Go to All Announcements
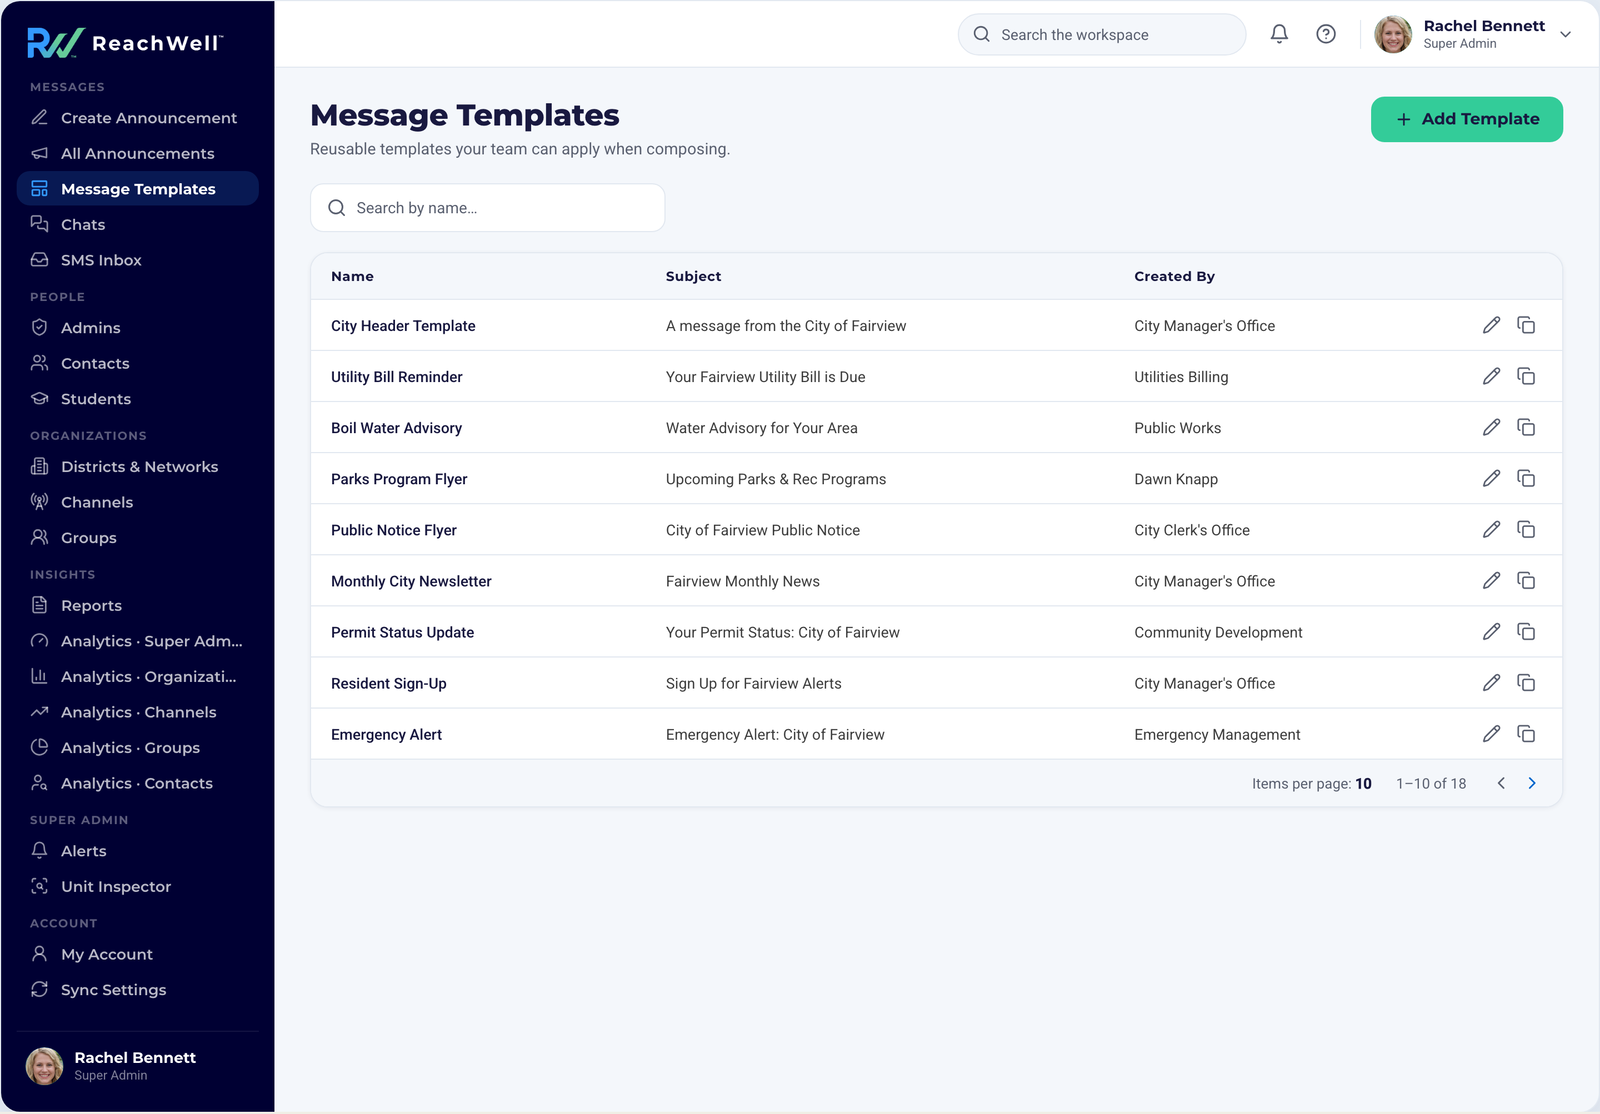Viewport: 1600px width, 1114px height. point(138,153)
